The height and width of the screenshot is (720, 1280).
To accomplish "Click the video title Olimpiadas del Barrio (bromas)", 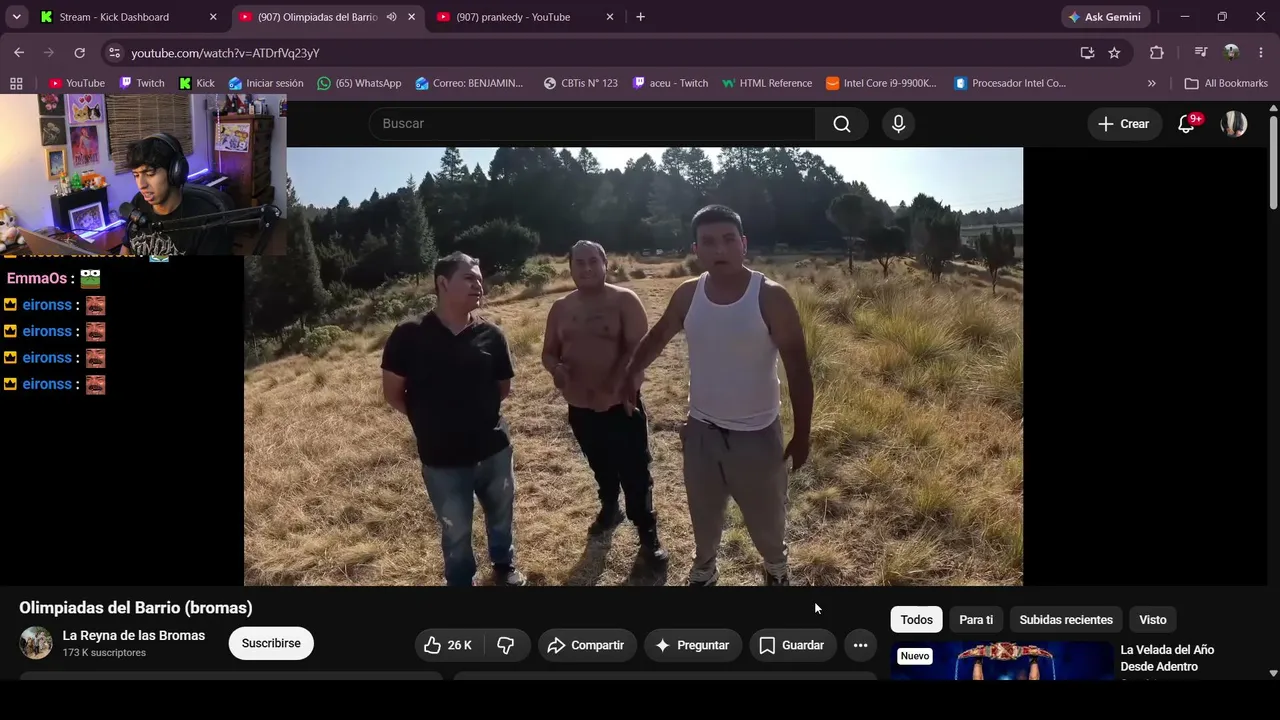I will click(x=136, y=607).
